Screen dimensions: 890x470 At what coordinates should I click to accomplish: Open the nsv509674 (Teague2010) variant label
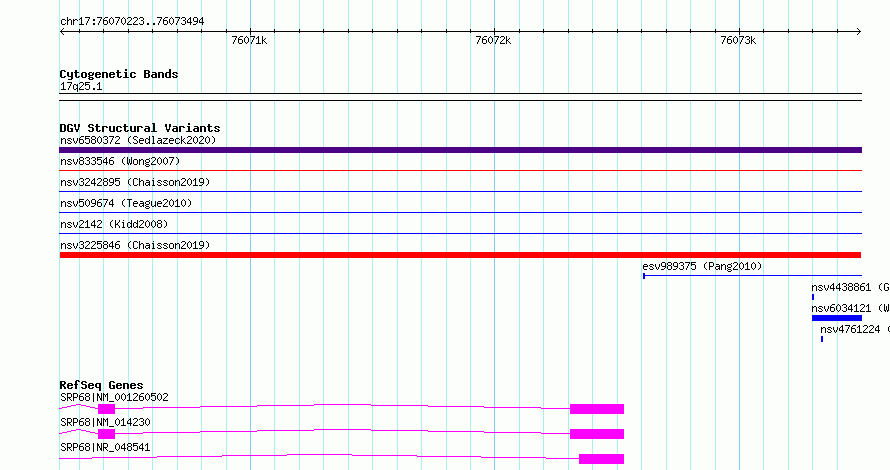tap(126, 203)
